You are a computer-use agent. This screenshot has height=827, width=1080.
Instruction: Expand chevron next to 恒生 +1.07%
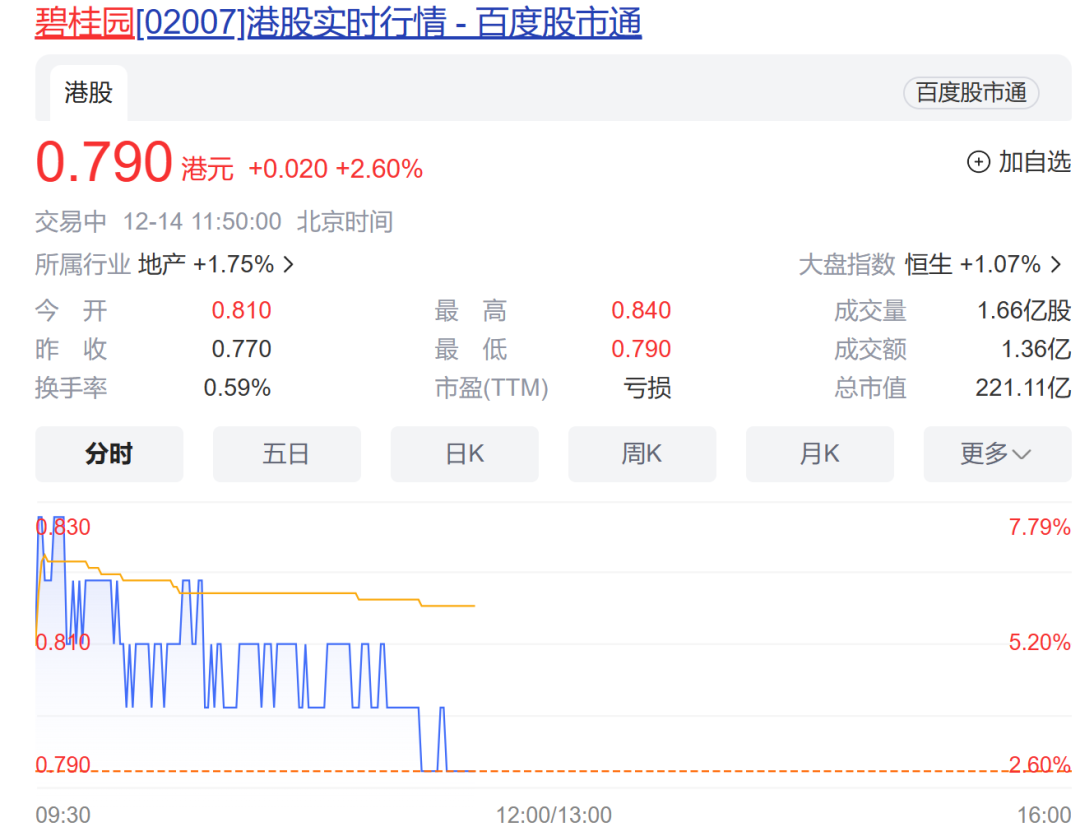point(1056,264)
